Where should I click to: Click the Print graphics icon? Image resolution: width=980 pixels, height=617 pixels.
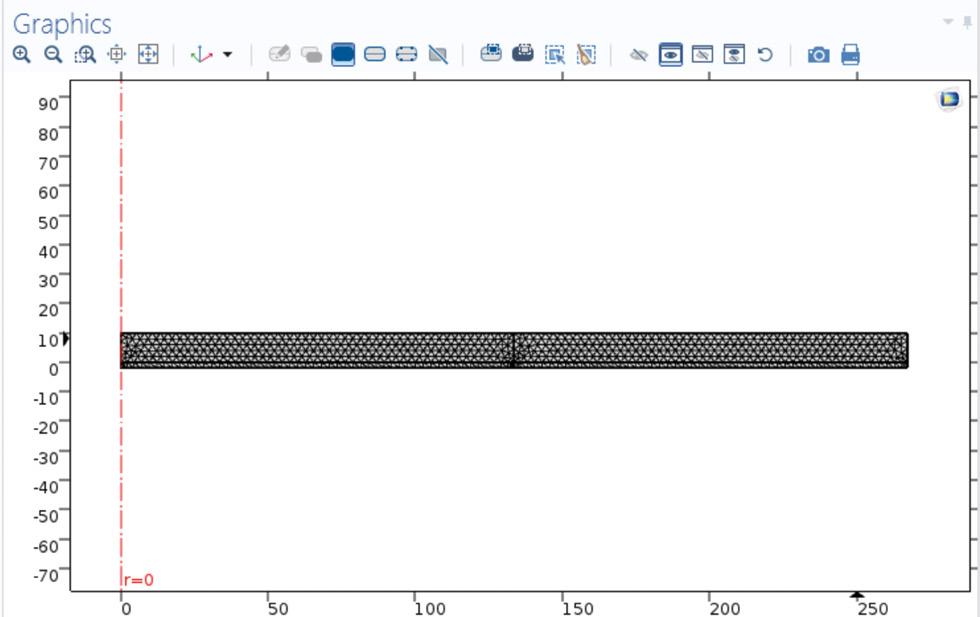851,54
